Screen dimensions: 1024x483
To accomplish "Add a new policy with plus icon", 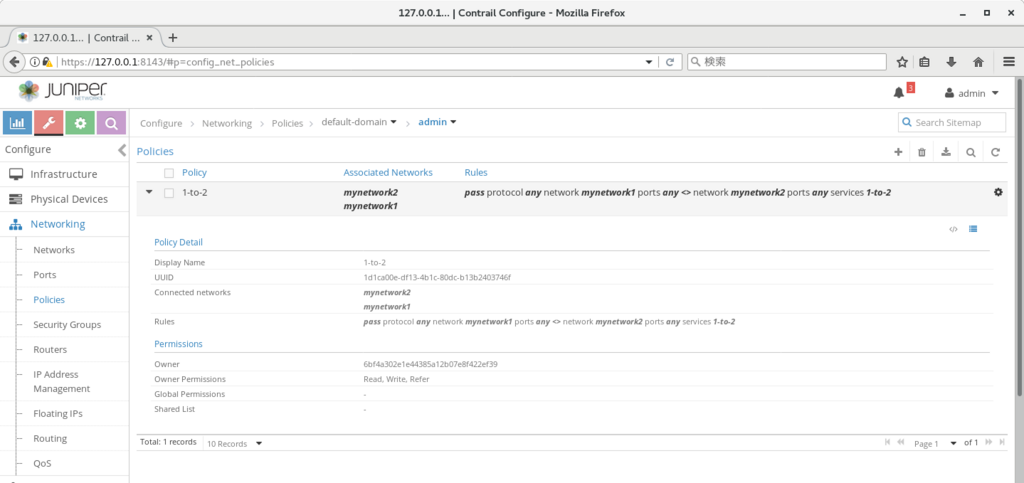I will coord(898,152).
